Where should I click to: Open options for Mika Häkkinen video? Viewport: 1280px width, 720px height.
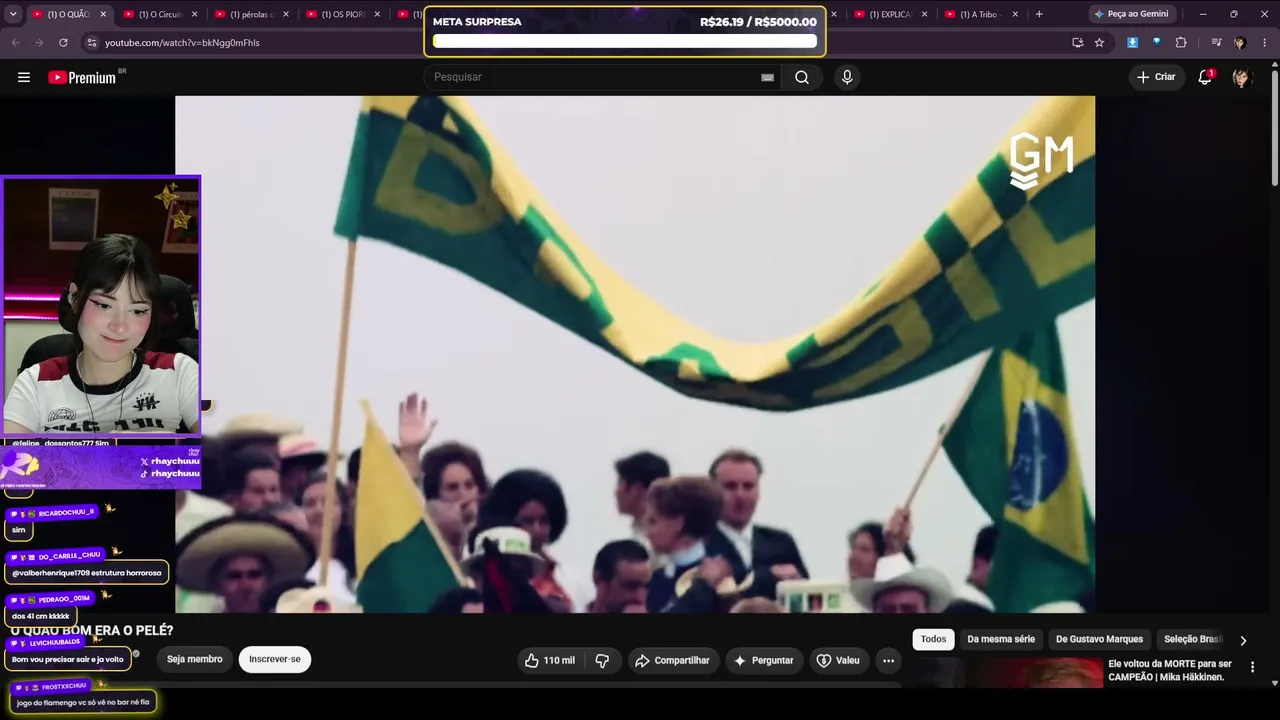1252,667
